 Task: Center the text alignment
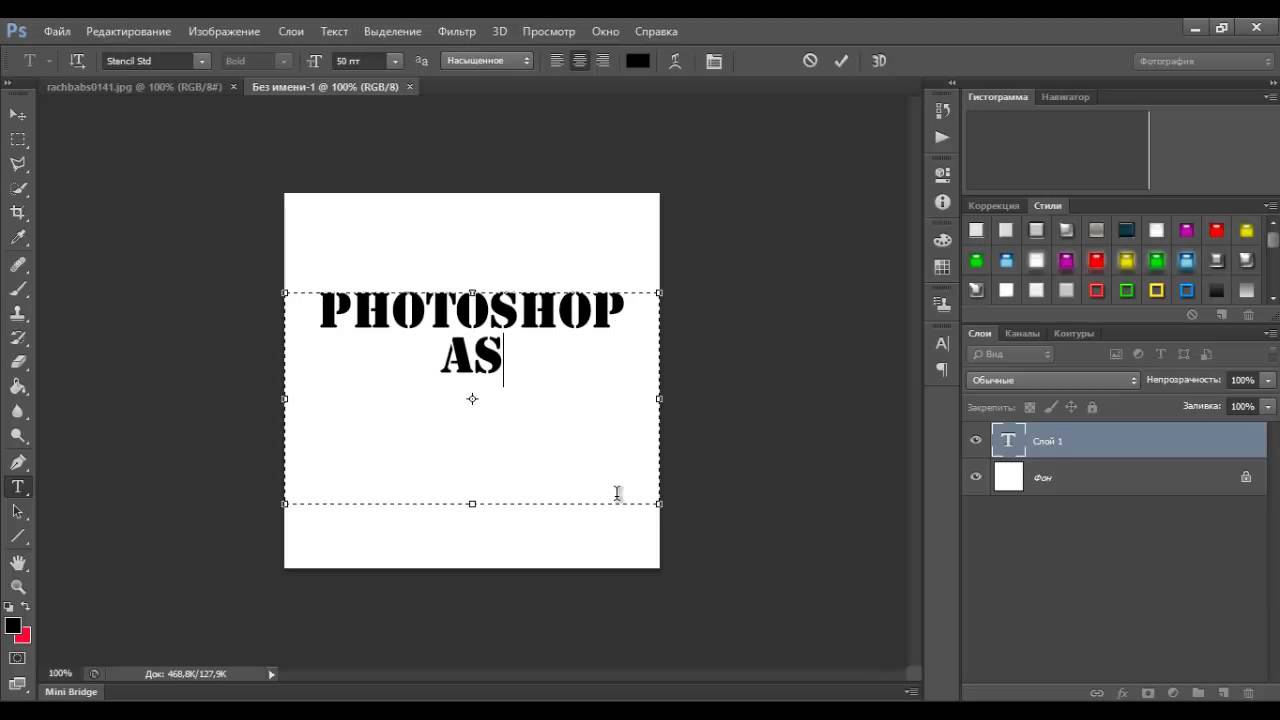(x=580, y=61)
